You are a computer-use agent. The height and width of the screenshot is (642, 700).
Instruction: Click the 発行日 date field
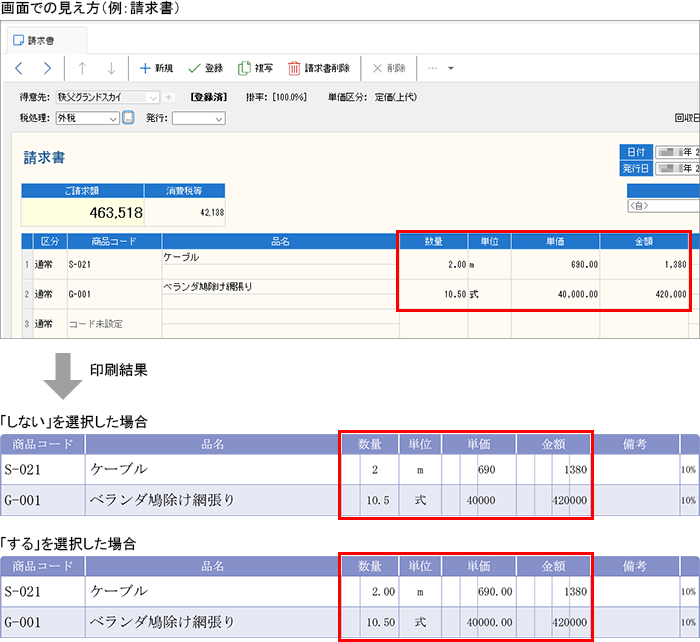[677, 168]
